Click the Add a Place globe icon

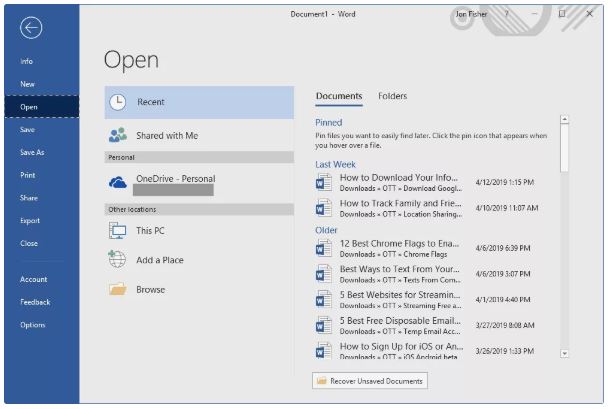click(x=117, y=259)
